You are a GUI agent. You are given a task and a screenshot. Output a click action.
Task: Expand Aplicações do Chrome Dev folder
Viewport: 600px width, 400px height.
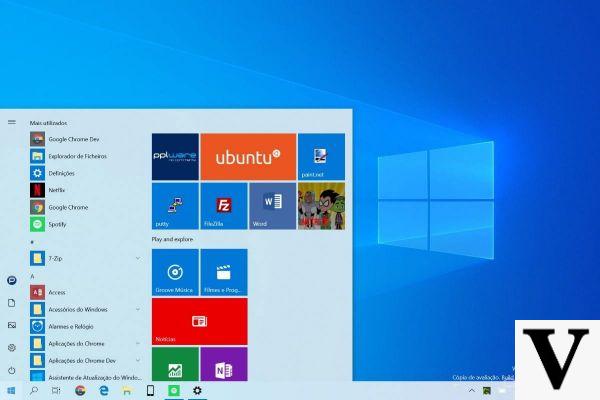pyautogui.click(x=85, y=361)
